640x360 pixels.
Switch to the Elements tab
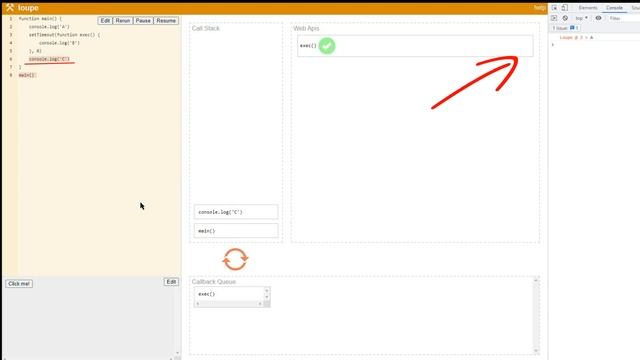[588, 8]
